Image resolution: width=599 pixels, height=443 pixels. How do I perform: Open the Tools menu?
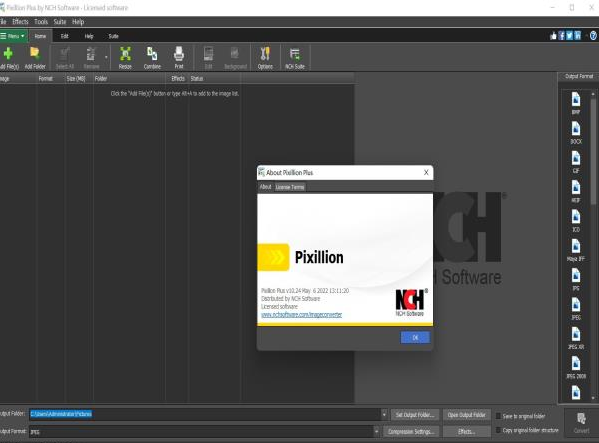pos(41,22)
